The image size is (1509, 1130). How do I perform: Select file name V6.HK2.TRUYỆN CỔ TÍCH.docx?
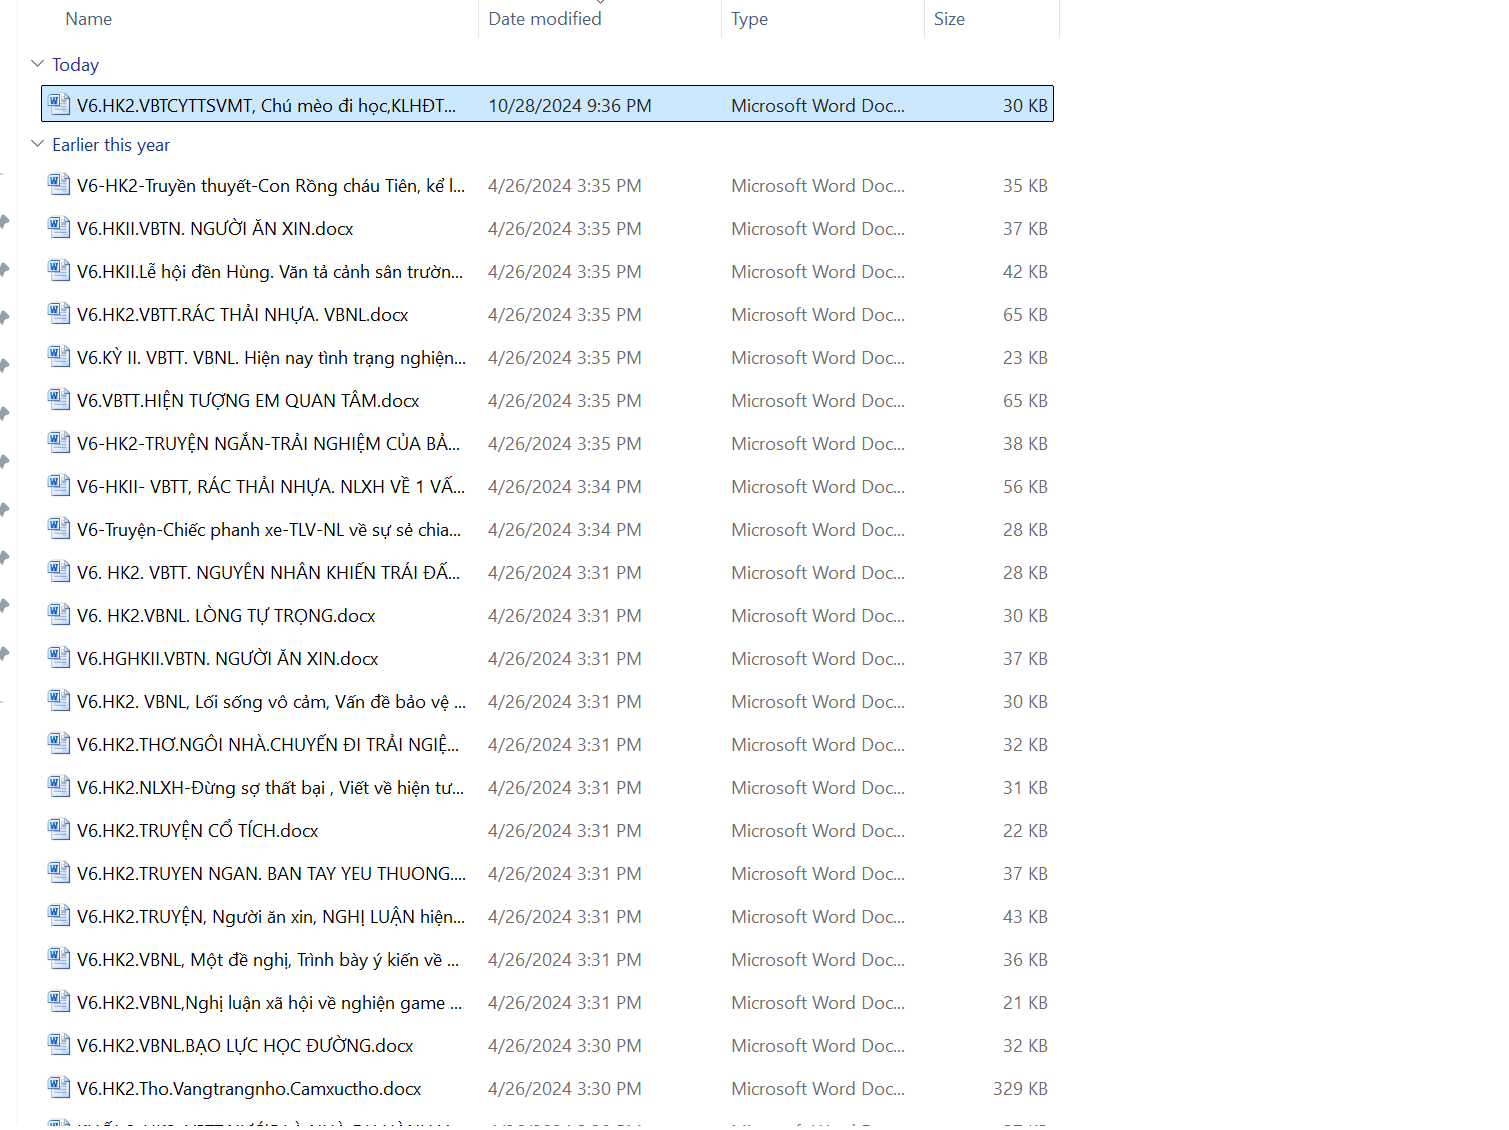[198, 831]
